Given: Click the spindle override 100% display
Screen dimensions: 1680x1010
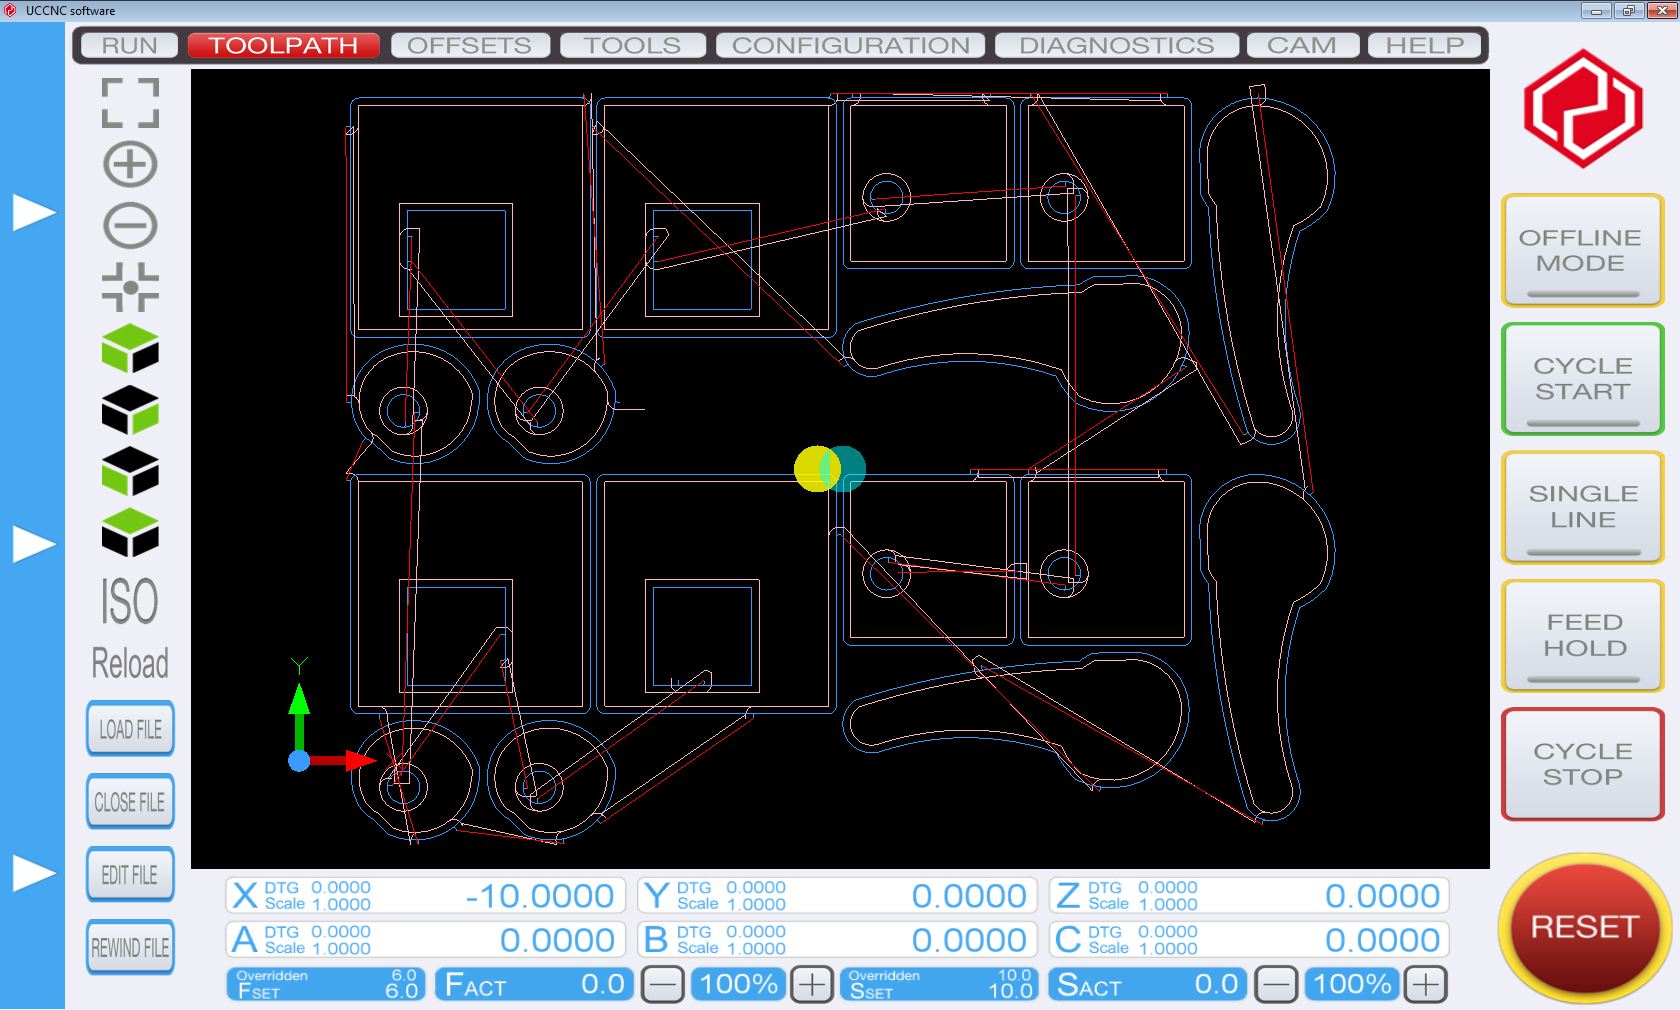Looking at the screenshot, I should pyautogui.click(x=1351, y=984).
